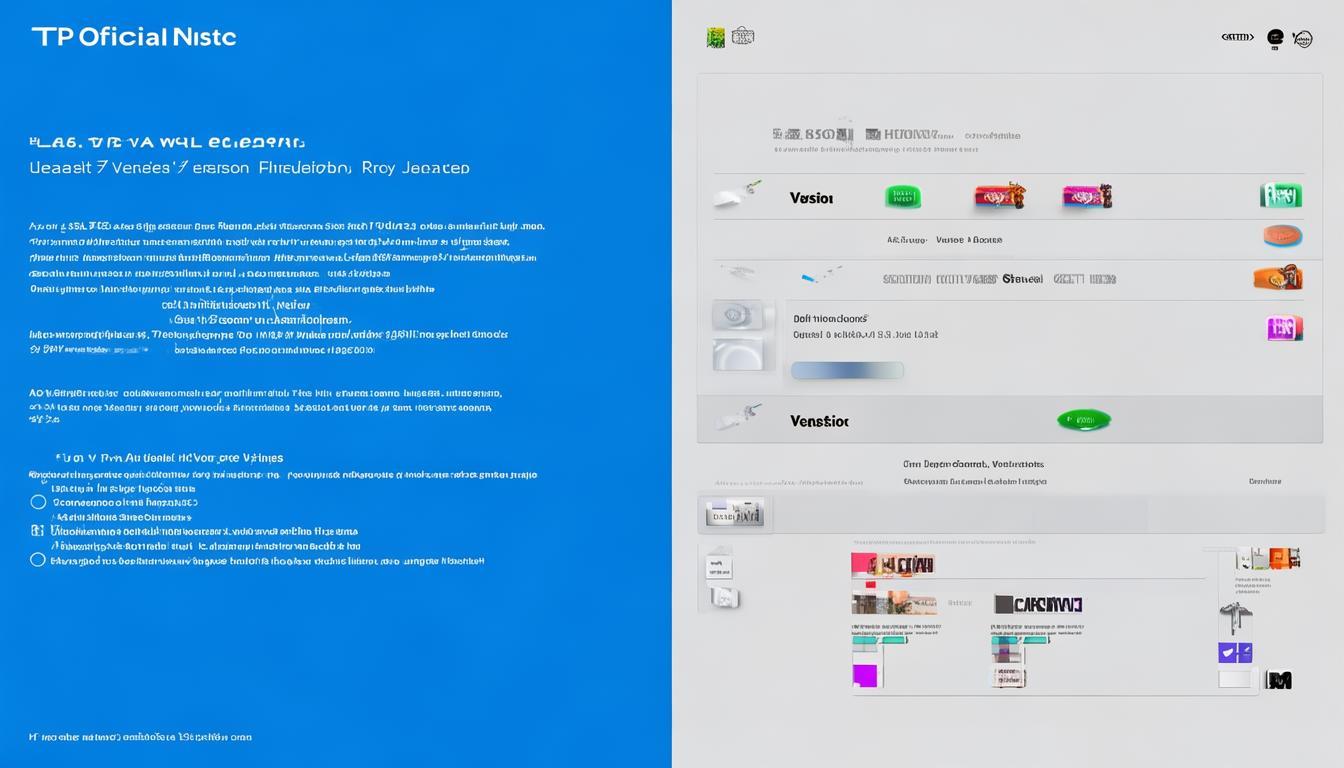Click the circular outlined icon at far top right

pyautogui.click(x=1302, y=39)
